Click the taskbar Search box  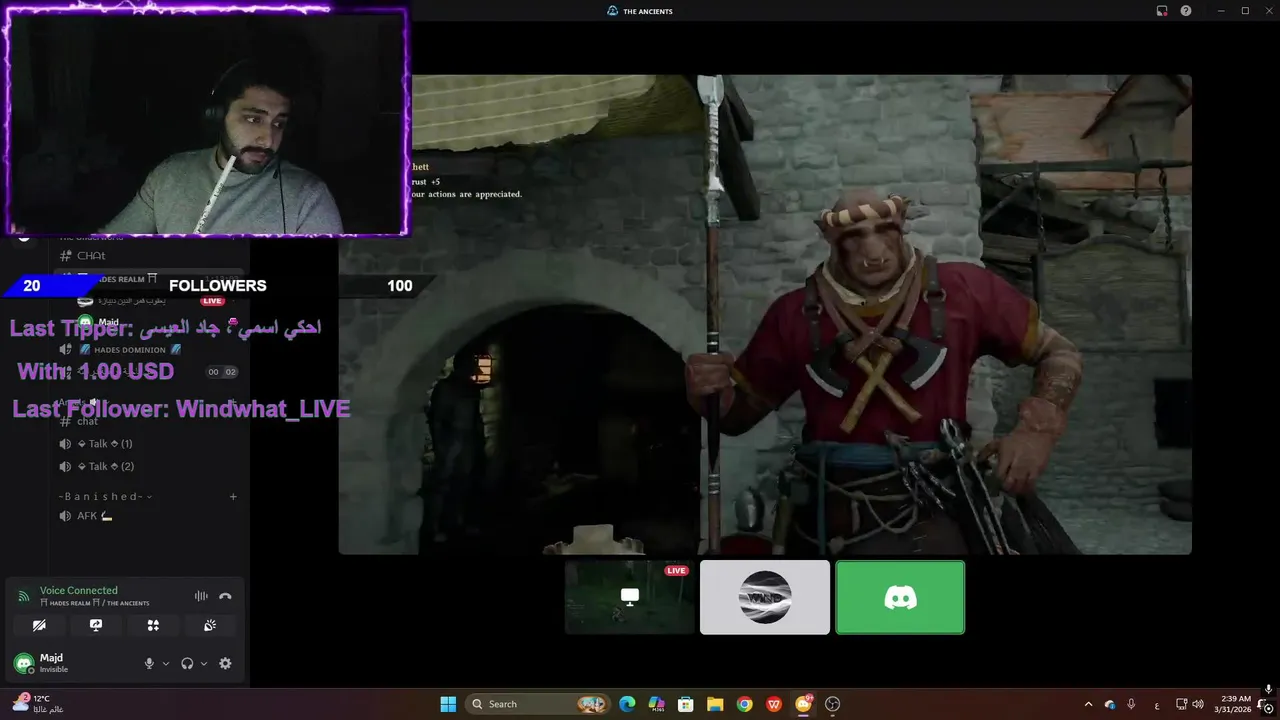click(539, 704)
